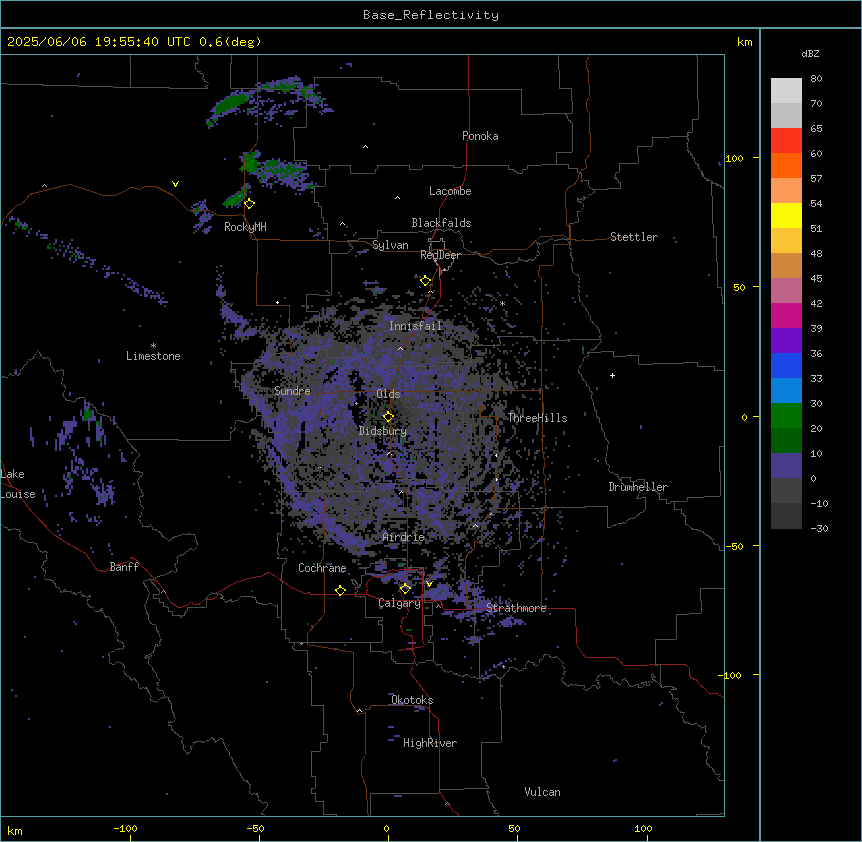Click the Lake Louise label at left edge
This screenshot has width=862, height=842.
pos(18,484)
